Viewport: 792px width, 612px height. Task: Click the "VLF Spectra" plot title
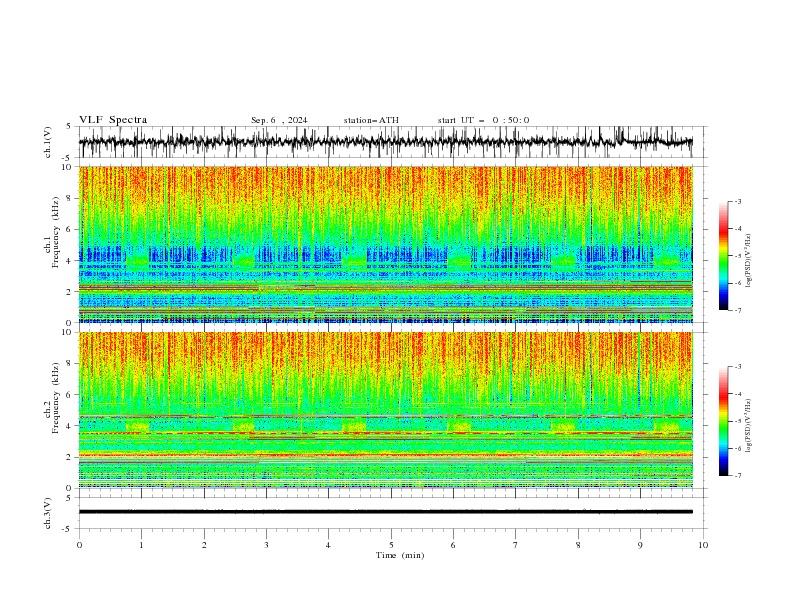113,120
